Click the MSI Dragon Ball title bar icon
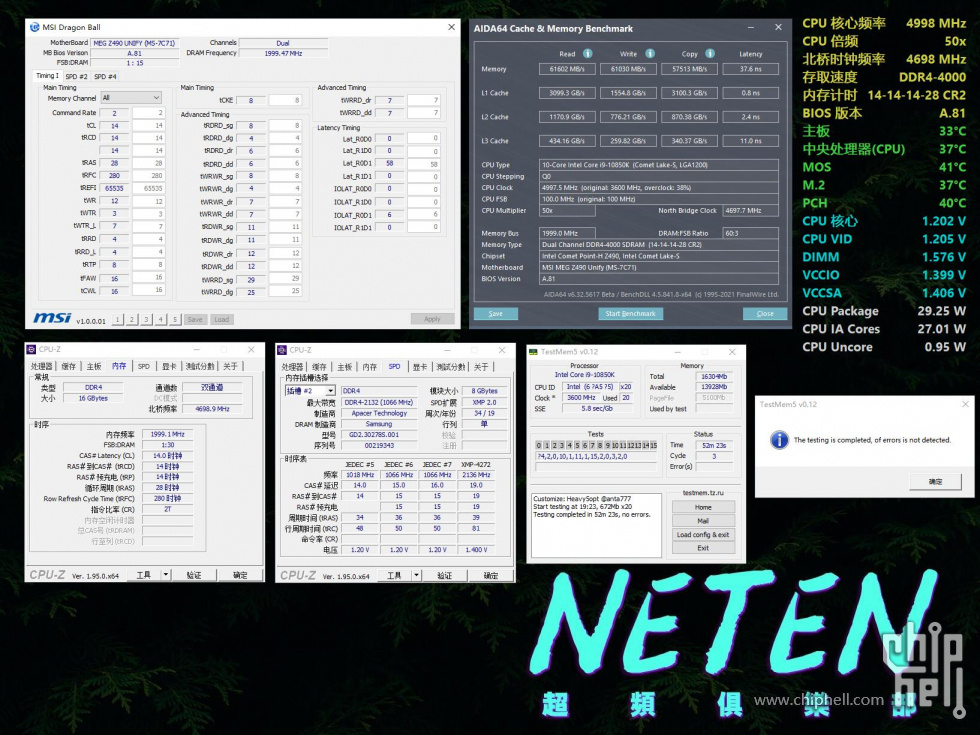Screen dimensions: 980x735 [x=34, y=27]
